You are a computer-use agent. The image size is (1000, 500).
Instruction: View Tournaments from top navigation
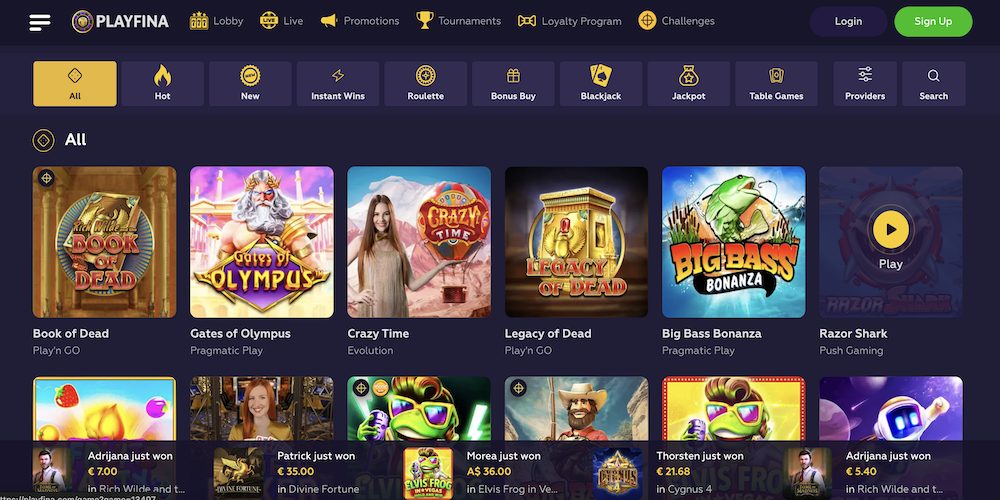pyautogui.click(x=459, y=21)
